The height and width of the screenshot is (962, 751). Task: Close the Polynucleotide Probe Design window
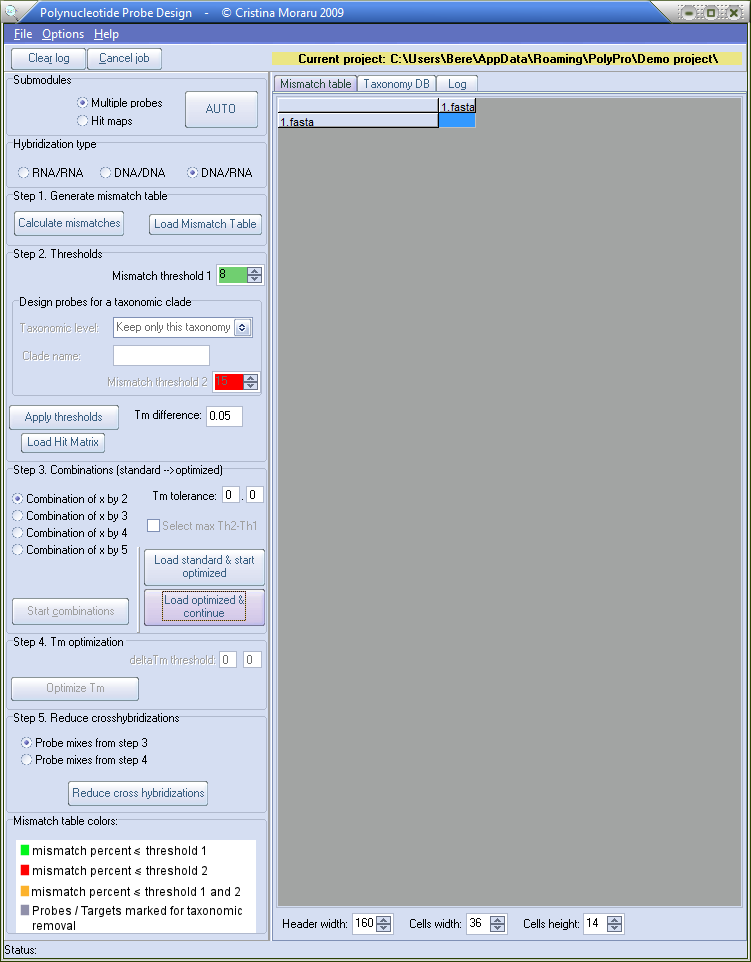pyautogui.click(x=732, y=12)
